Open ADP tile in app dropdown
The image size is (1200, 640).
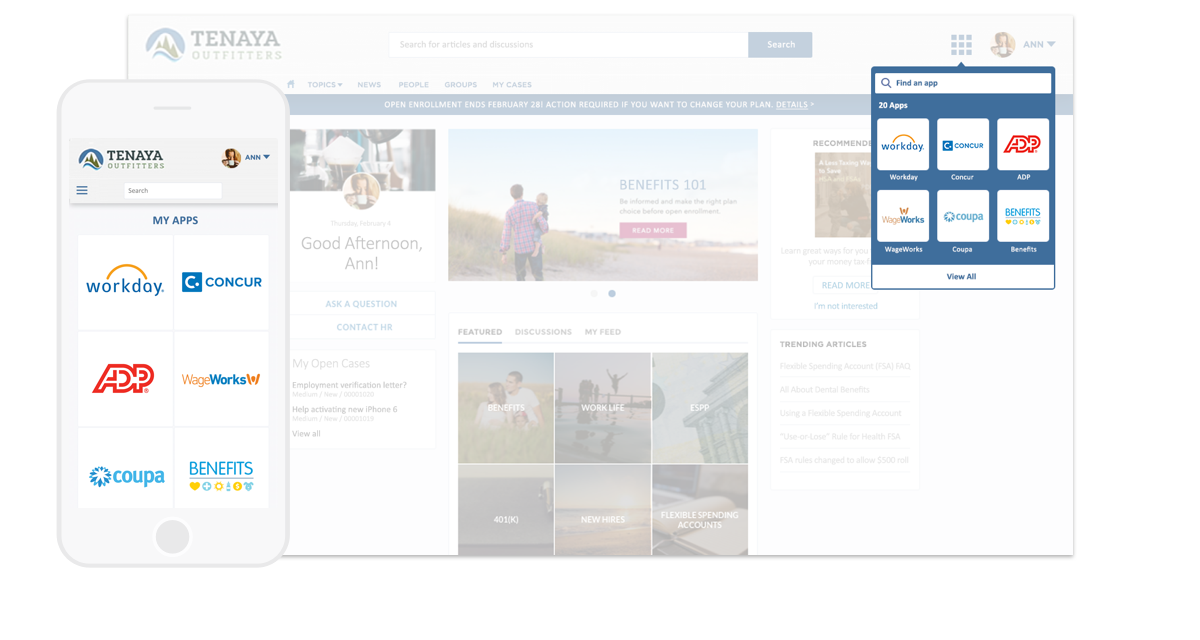point(1023,144)
